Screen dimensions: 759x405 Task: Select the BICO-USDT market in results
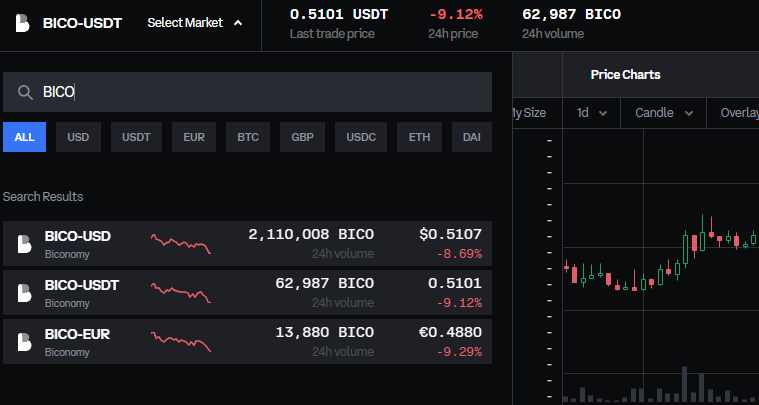tap(247, 292)
